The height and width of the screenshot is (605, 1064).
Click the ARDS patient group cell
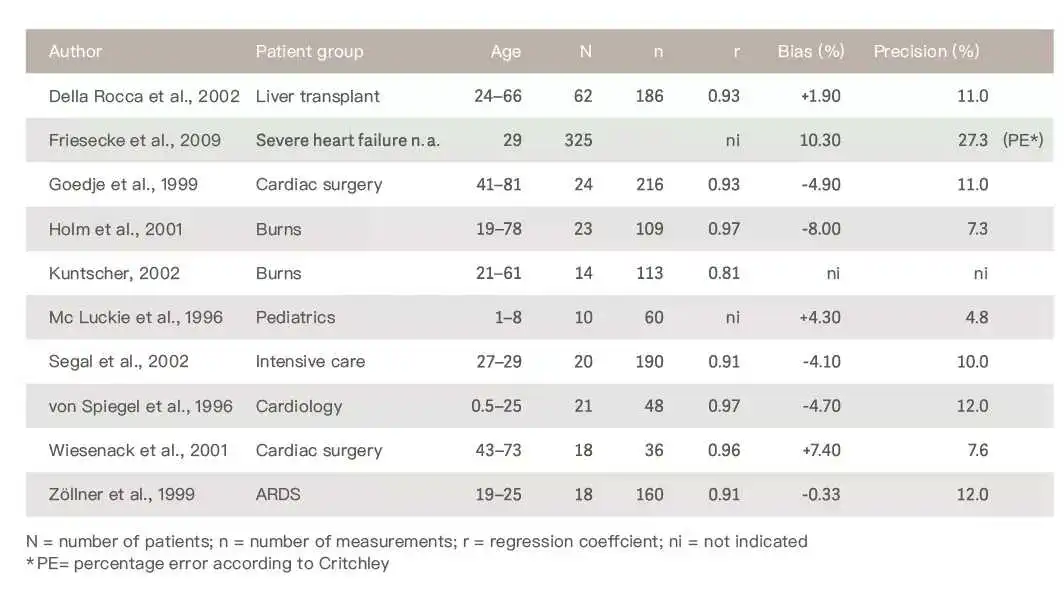point(278,494)
